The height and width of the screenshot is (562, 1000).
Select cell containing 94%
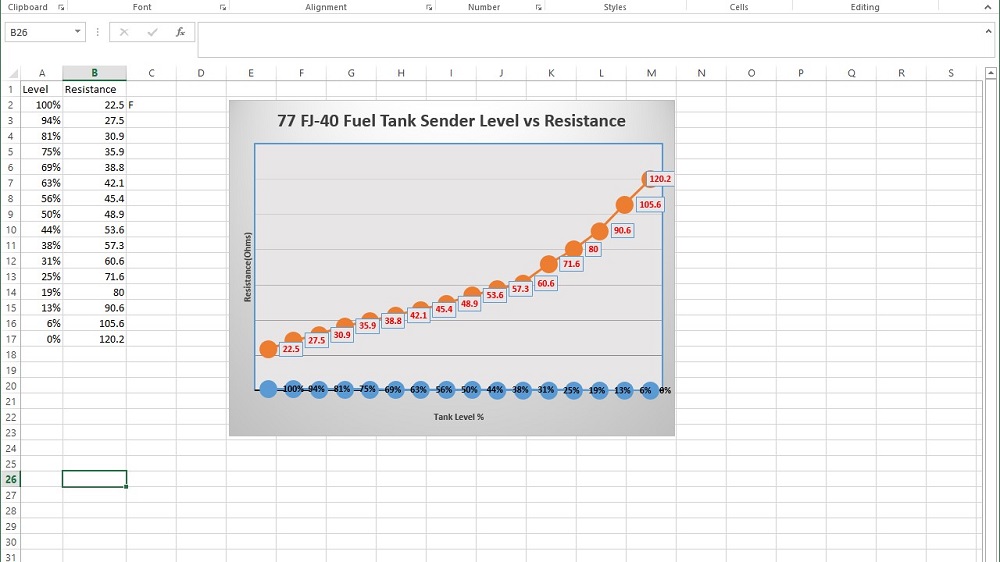tap(41, 121)
